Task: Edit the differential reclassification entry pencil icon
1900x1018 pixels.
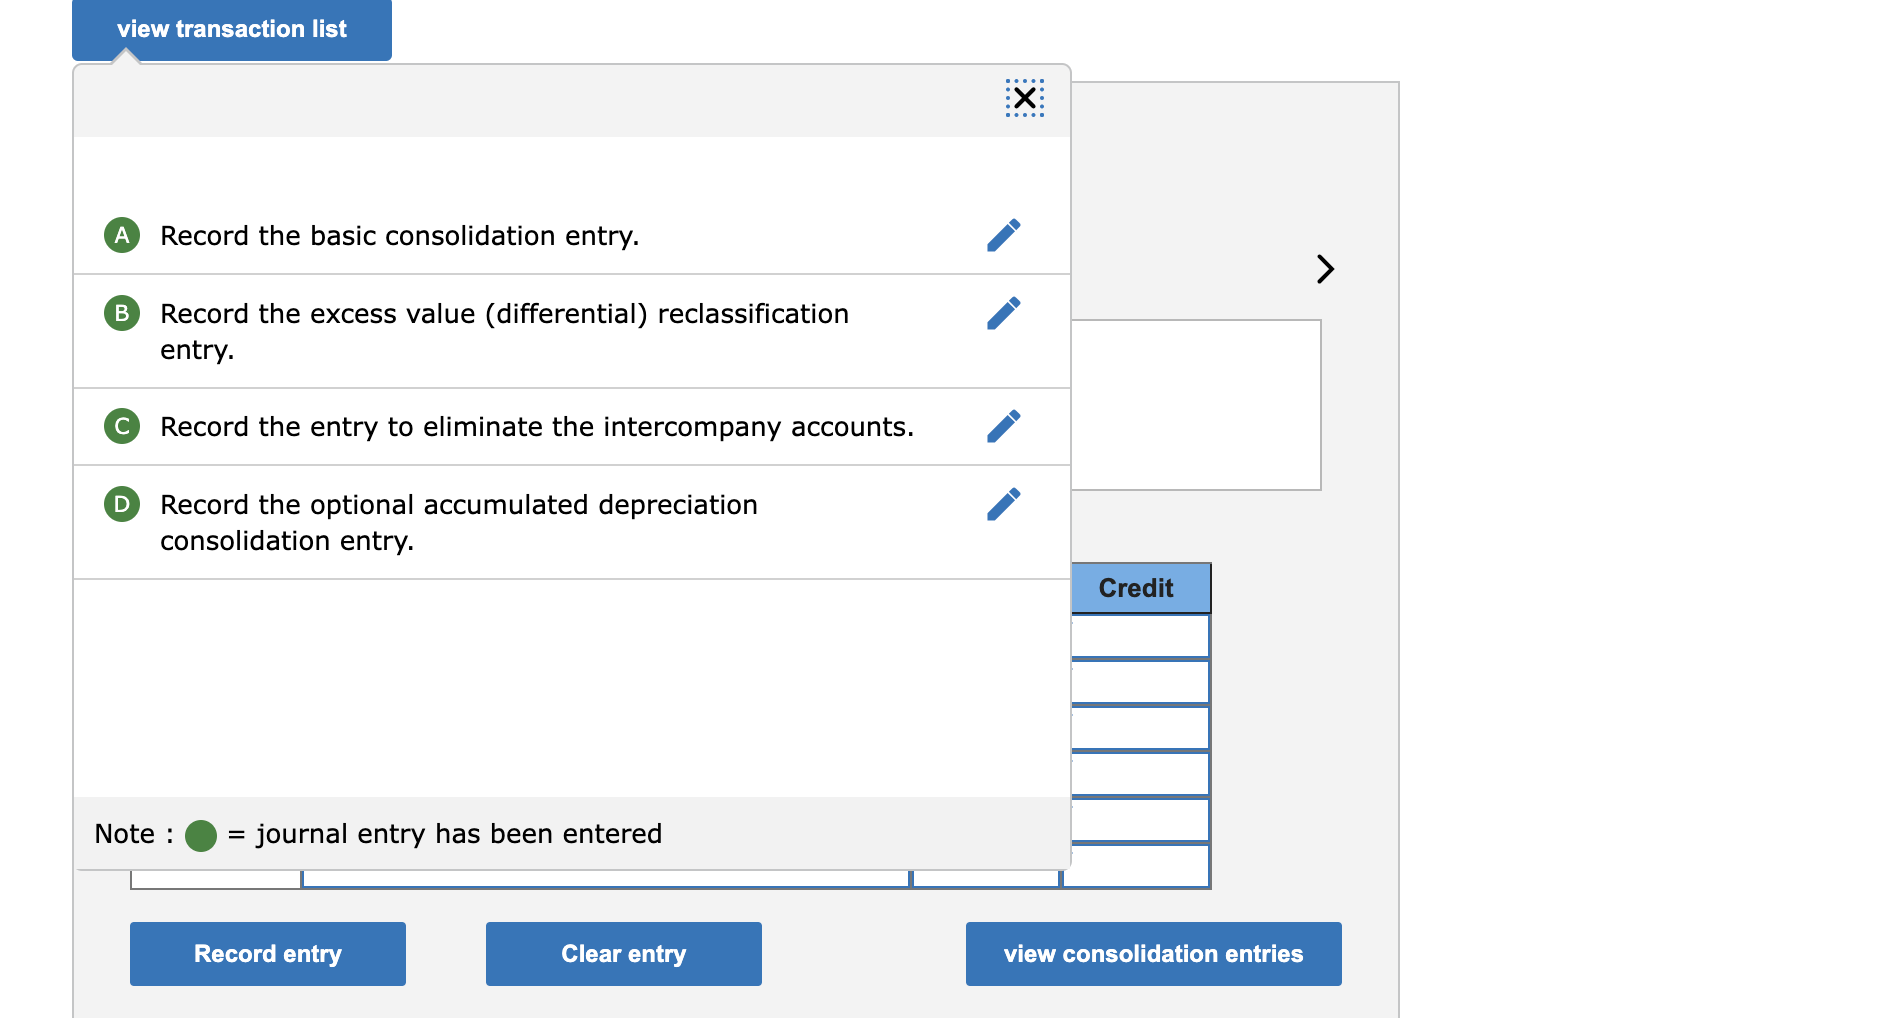Action: (x=1004, y=313)
